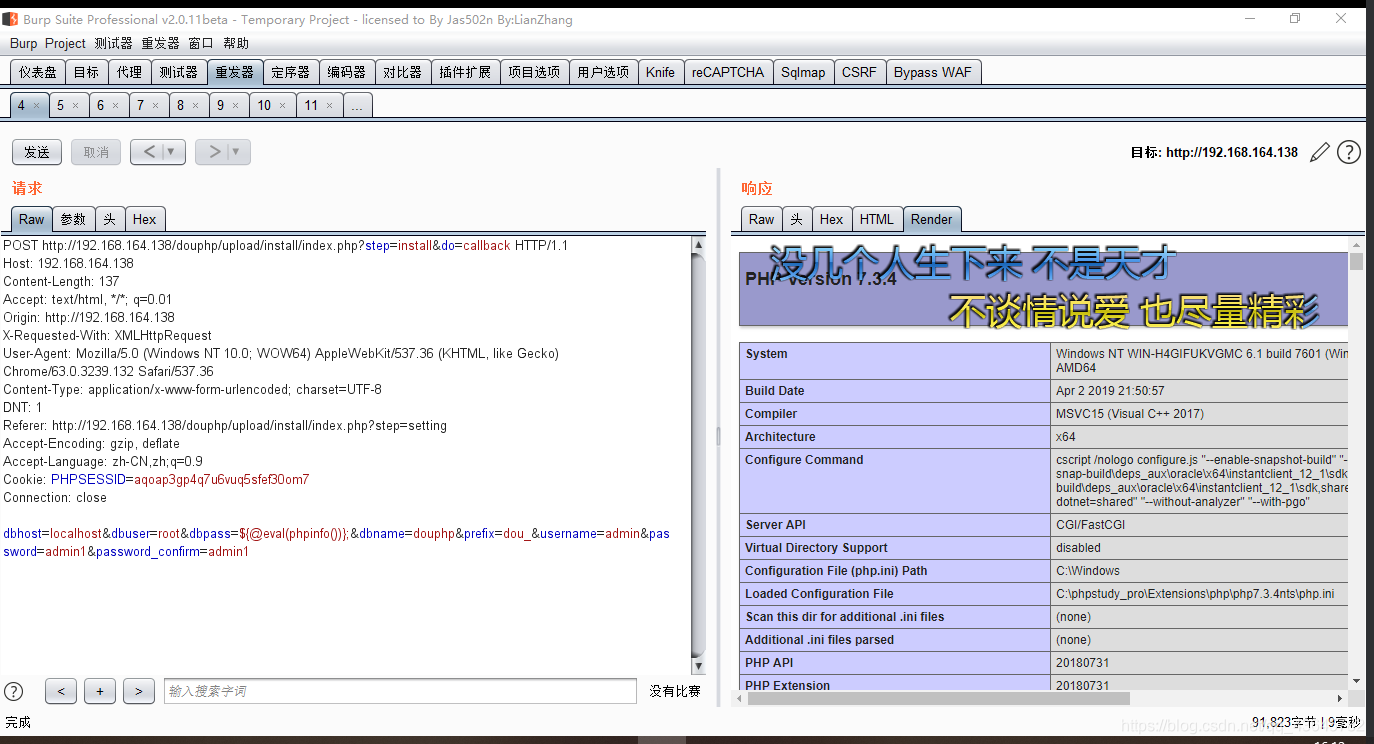Open the Burp menu
This screenshot has width=1374, height=744.
pyautogui.click(x=23, y=43)
